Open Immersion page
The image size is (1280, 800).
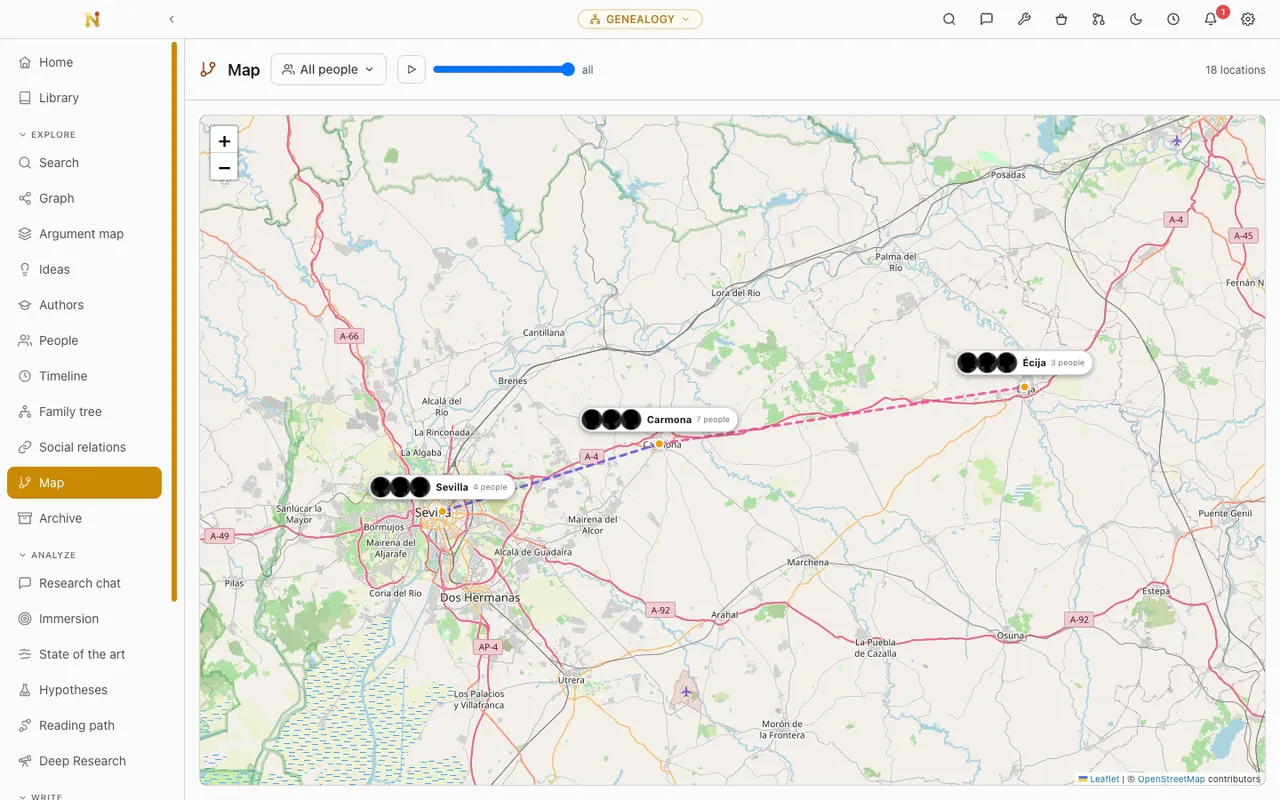point(84,619)
